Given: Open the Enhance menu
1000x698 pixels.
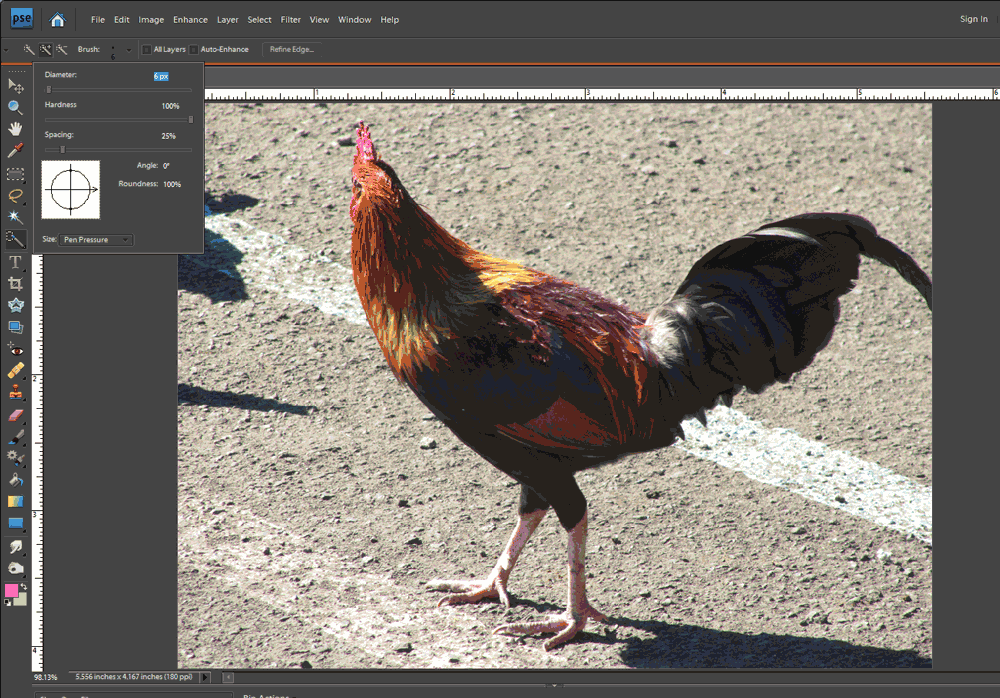Looking at the screenshot, I should coord(190,19).
